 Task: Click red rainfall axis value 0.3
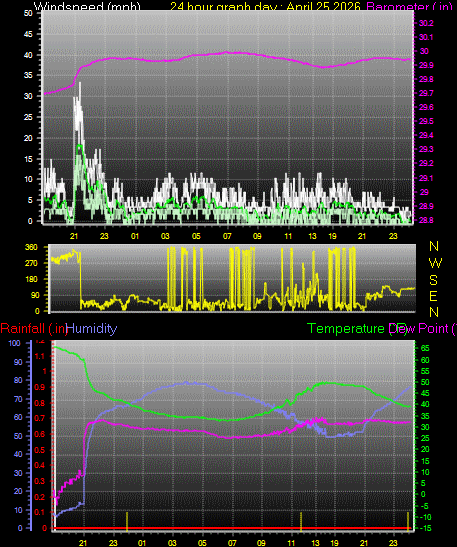tap(39, 481)
